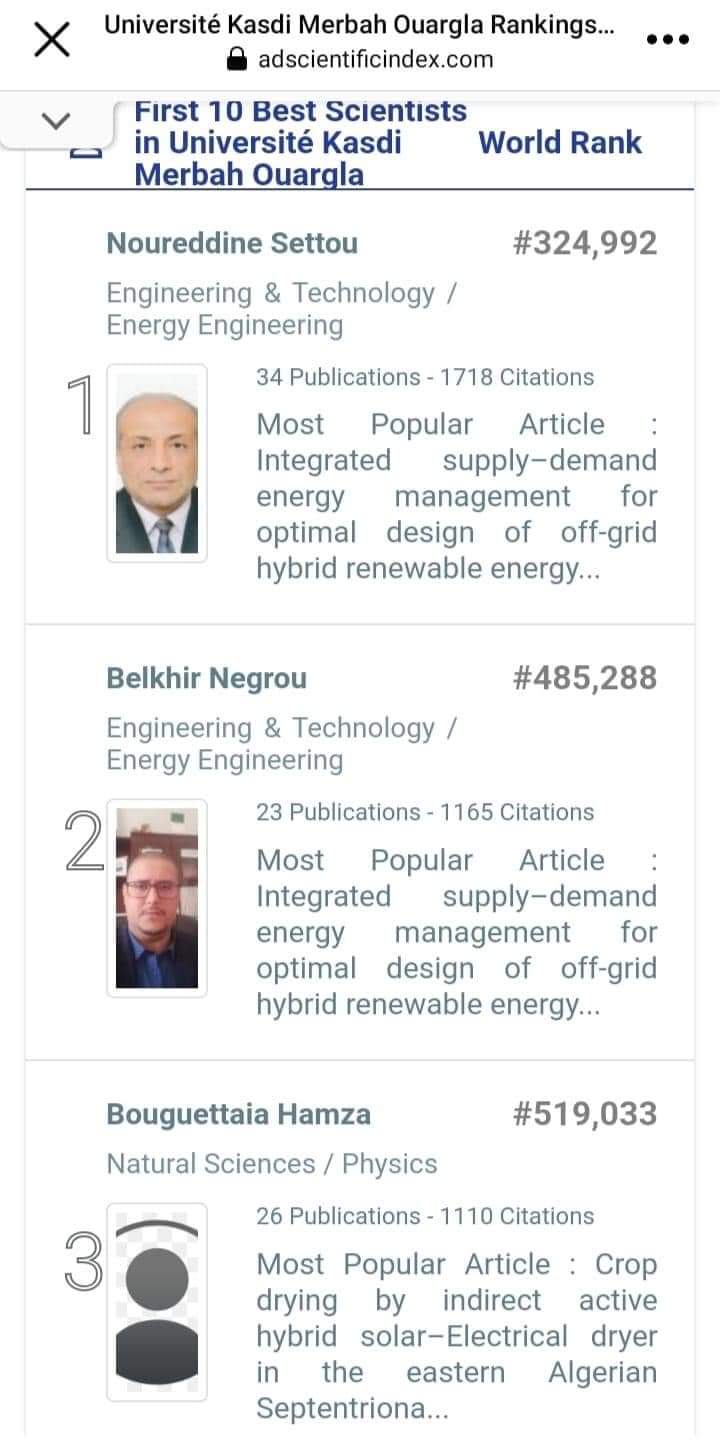720x1445 pixels.
Task: Open Belkhir Negrou's profile name
Action: pos(206,678)
